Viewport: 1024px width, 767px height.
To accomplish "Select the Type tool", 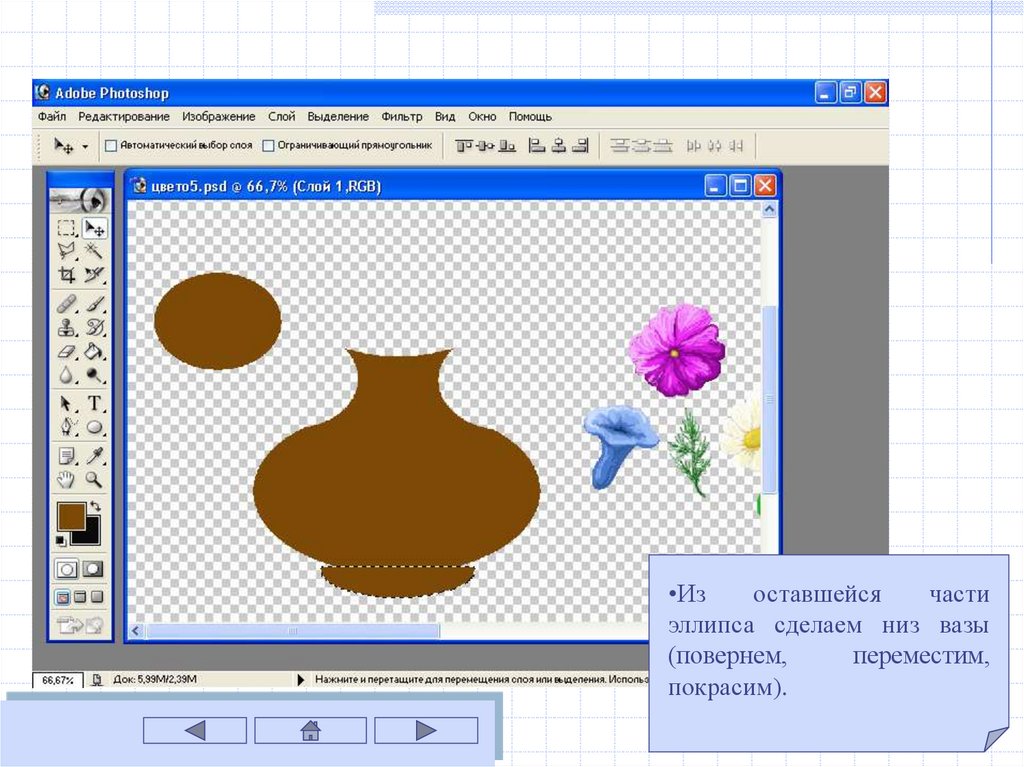I will coord(94,403).
